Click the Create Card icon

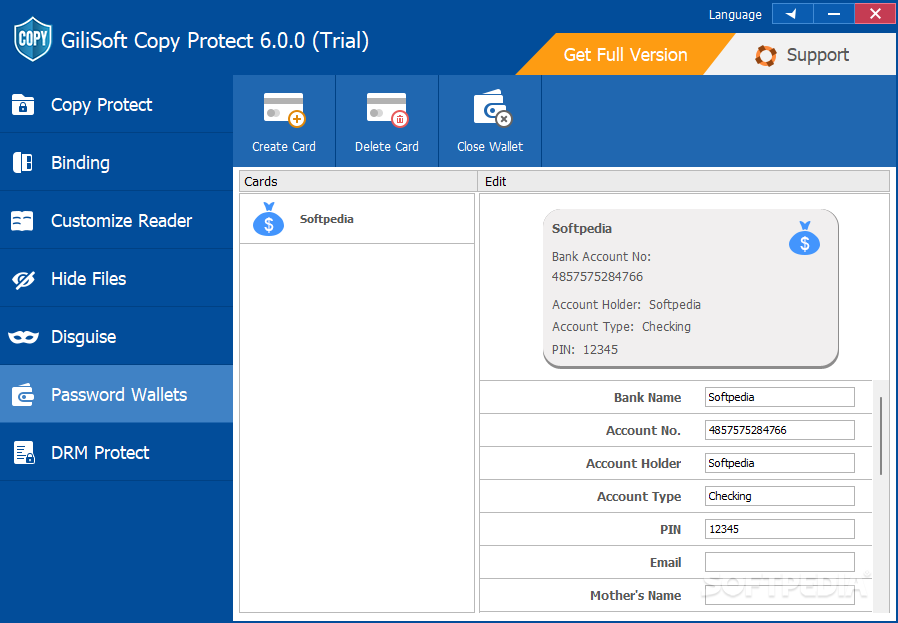point(284,109)
